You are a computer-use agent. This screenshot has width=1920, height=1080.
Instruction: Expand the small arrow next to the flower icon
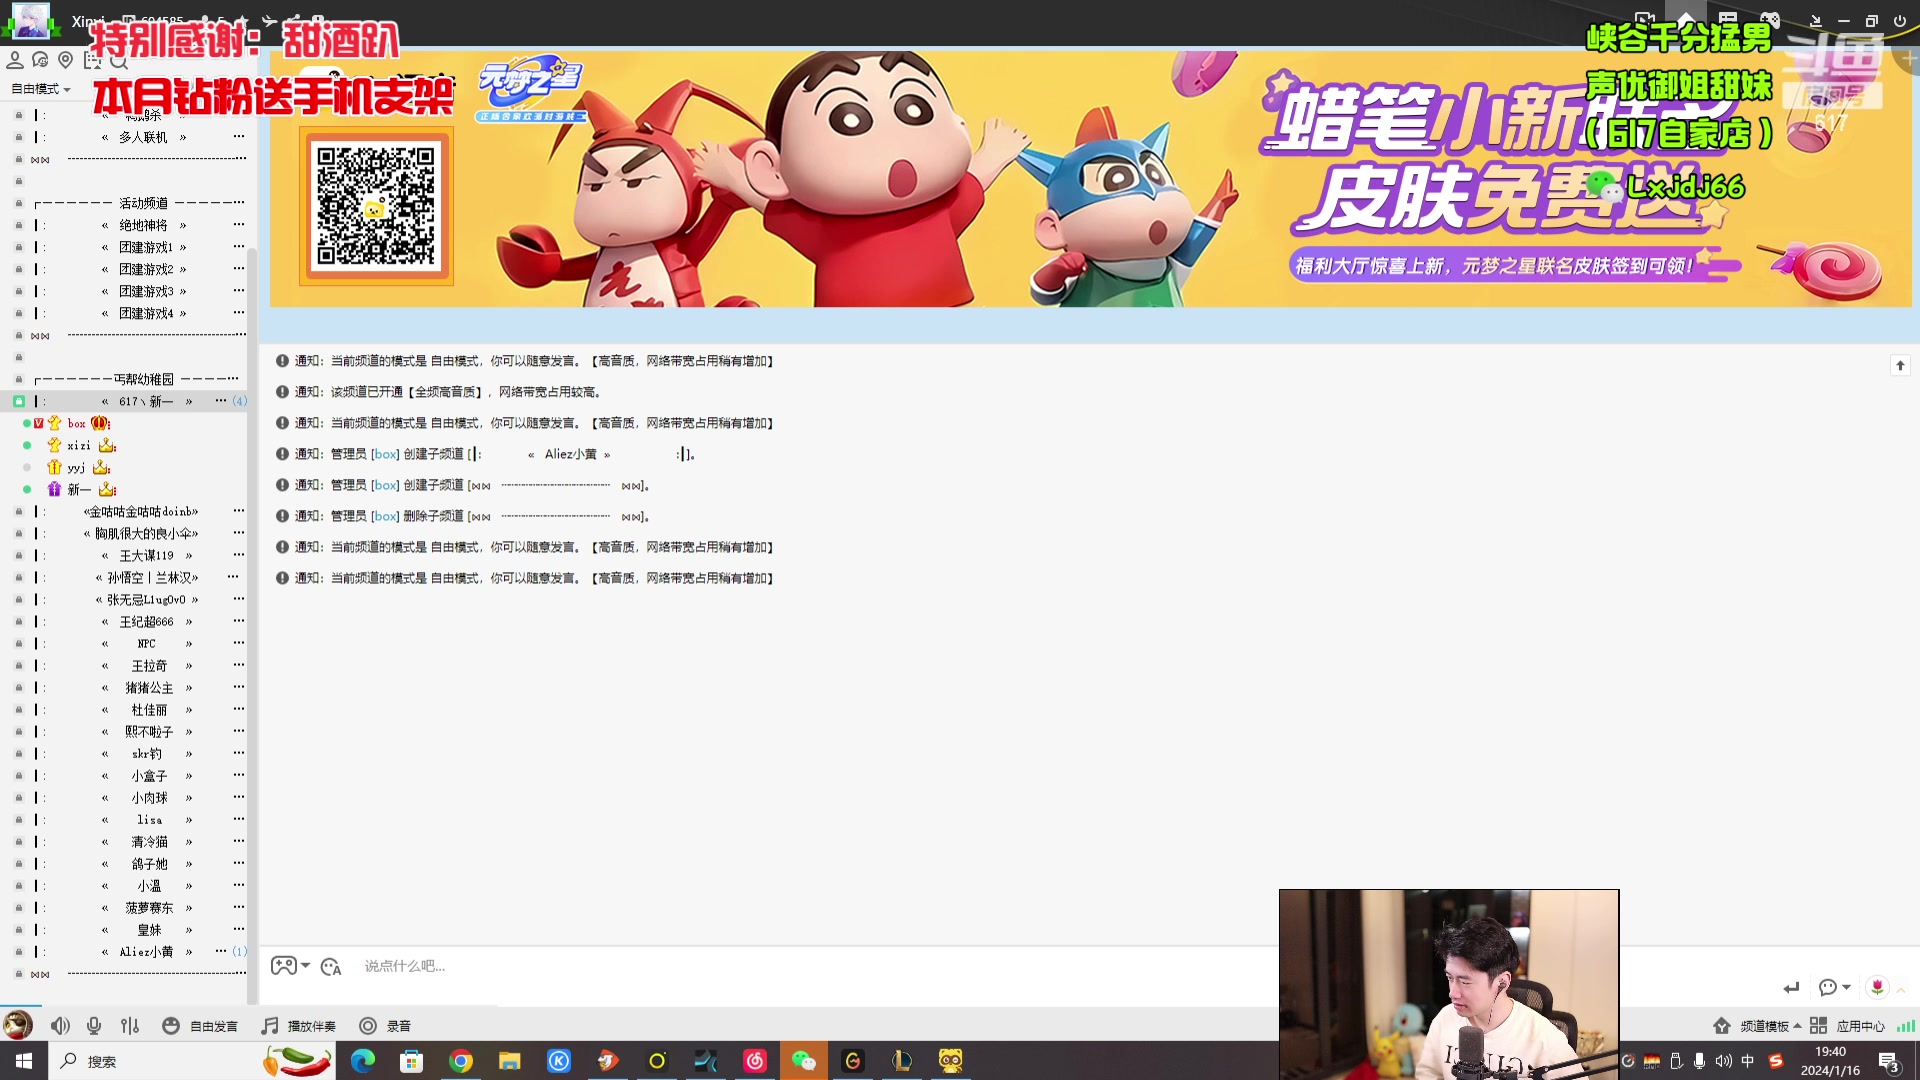pyautogui.click(x=1901, y=990)
